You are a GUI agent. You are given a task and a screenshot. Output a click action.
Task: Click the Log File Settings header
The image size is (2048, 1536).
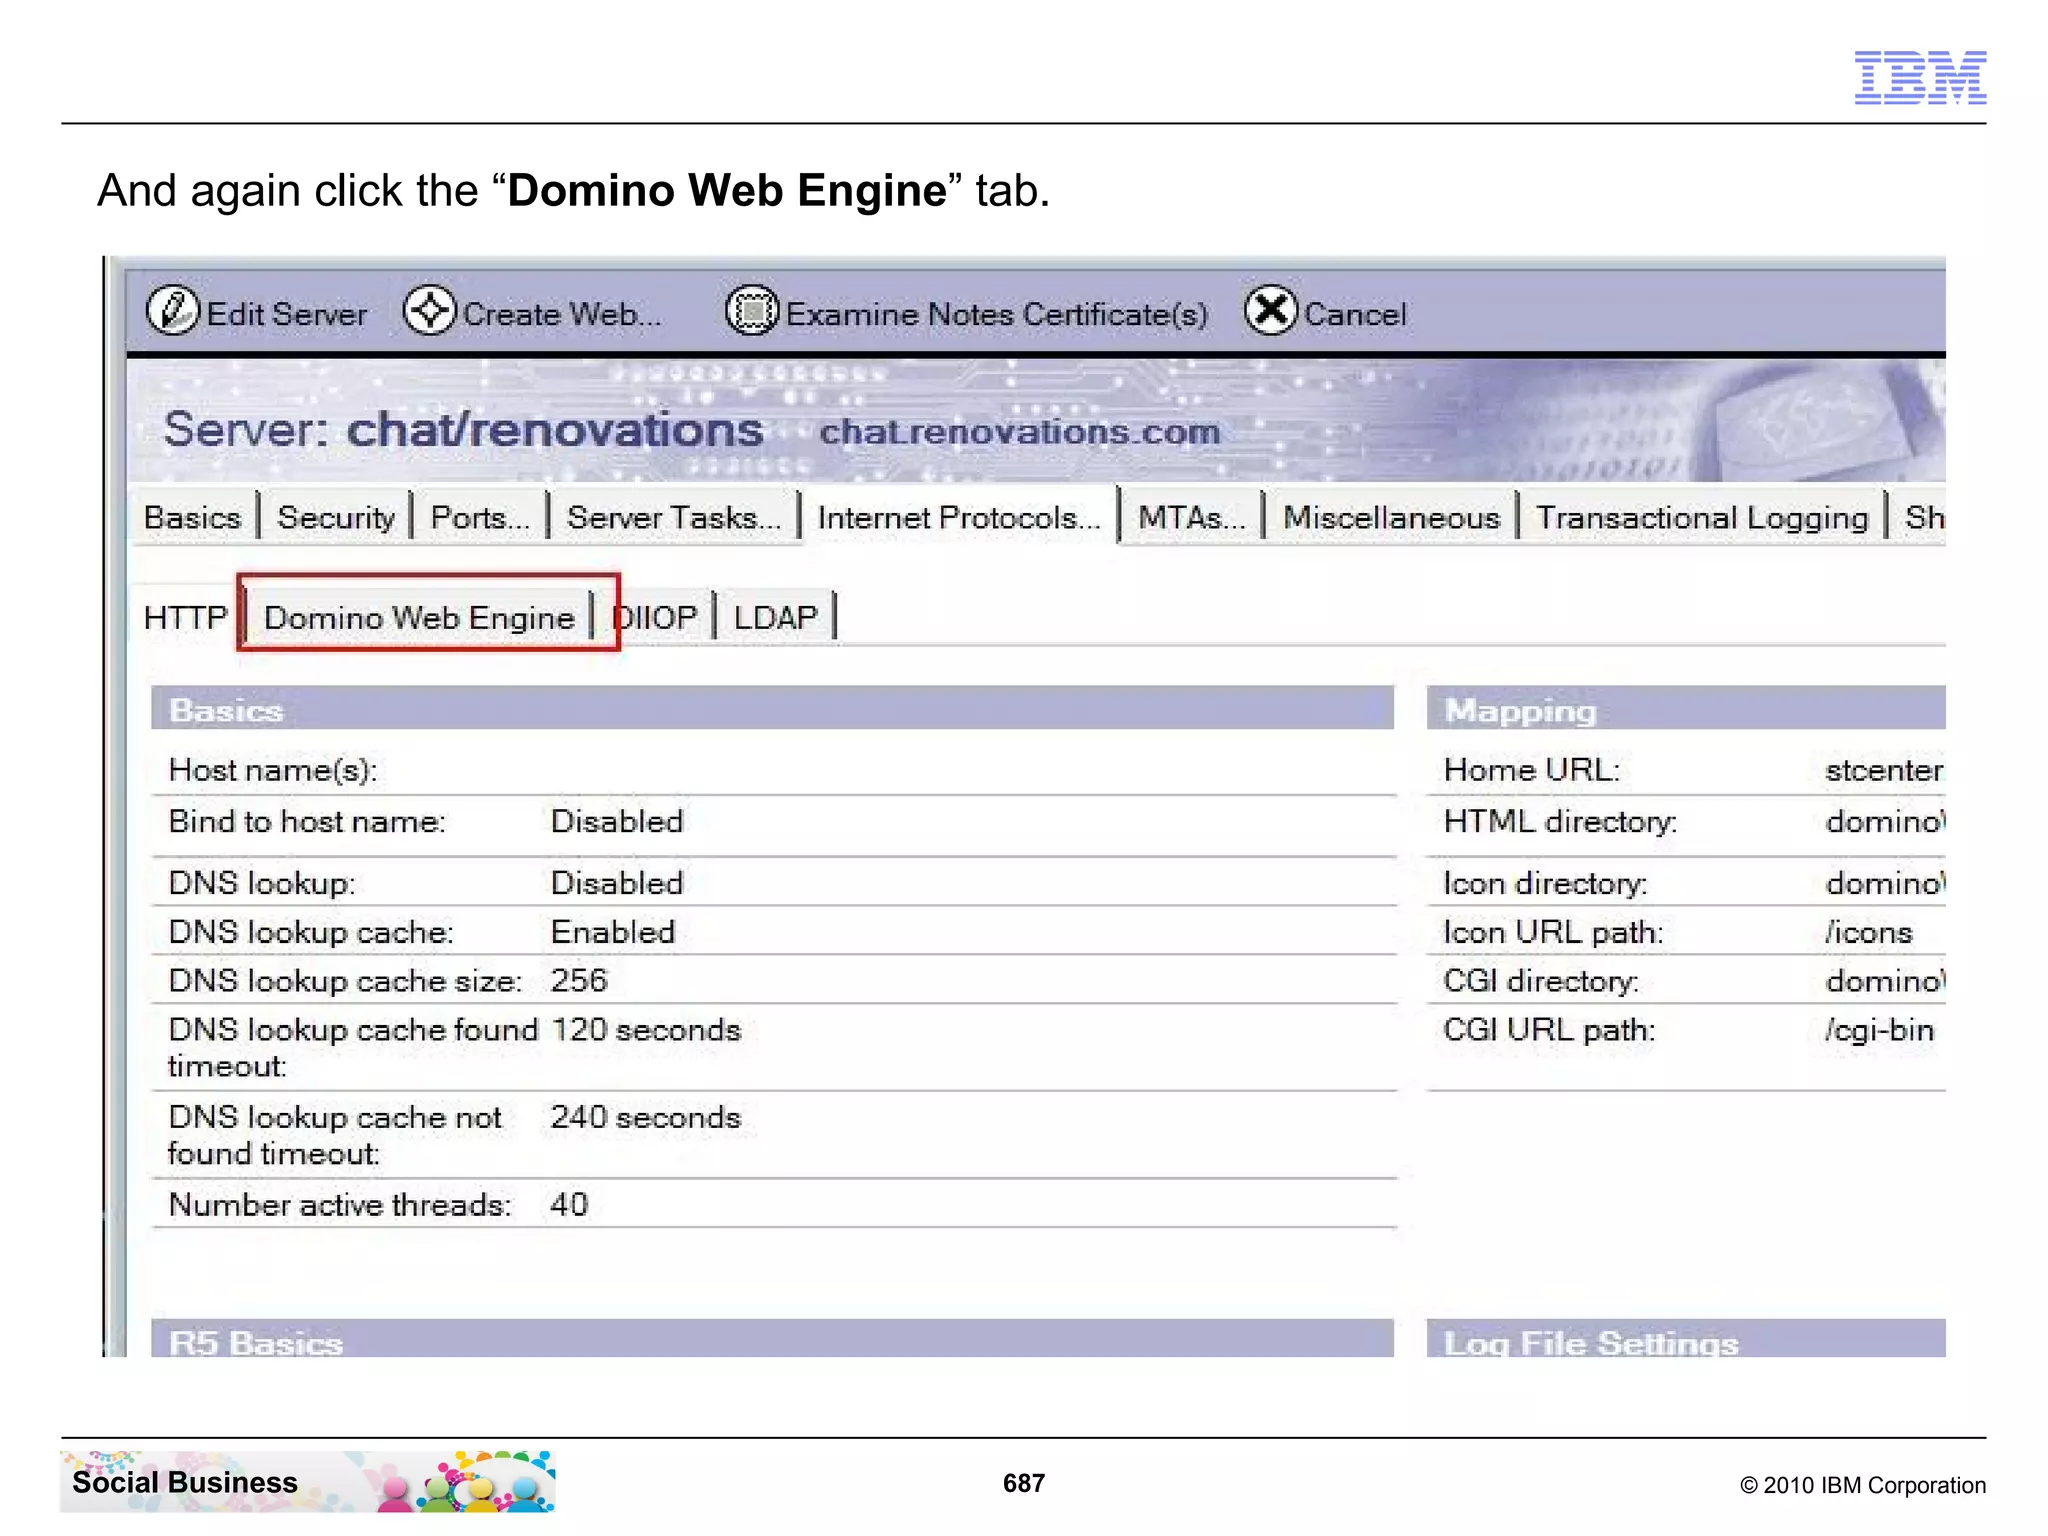(x=1686, y=1339)
